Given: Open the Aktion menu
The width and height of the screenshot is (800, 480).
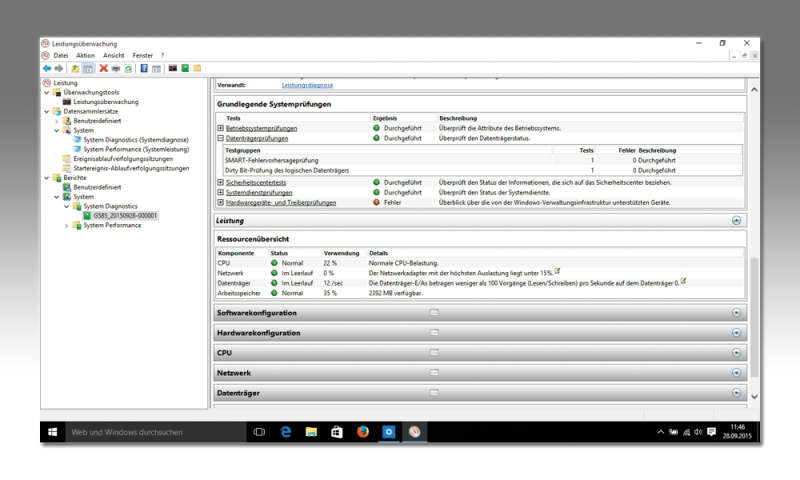Looking at the screenshot, I should click(x=86, y=55).
